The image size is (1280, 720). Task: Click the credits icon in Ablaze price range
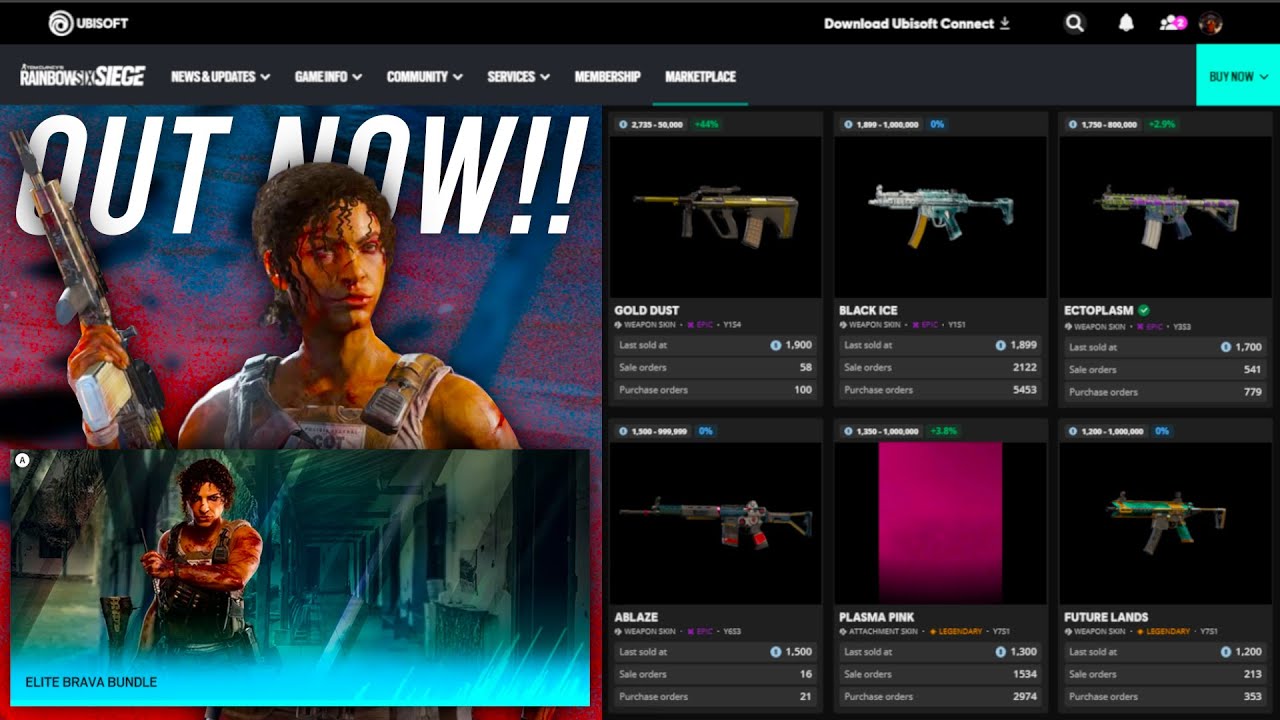pos(623,430)
